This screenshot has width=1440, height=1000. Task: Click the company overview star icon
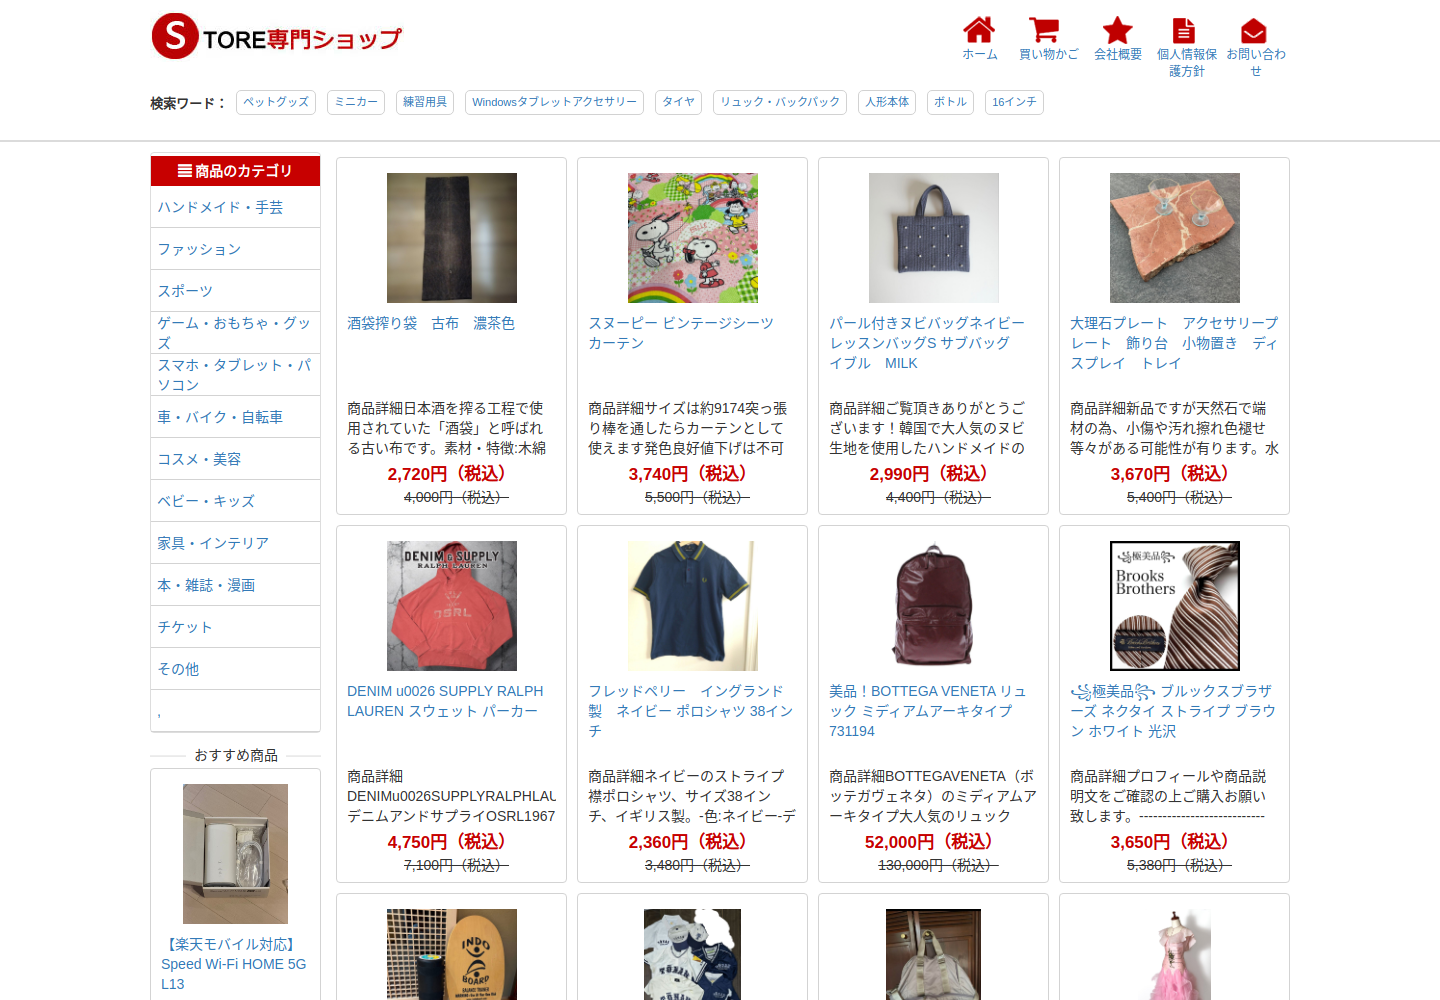[x=1117, y=30]
